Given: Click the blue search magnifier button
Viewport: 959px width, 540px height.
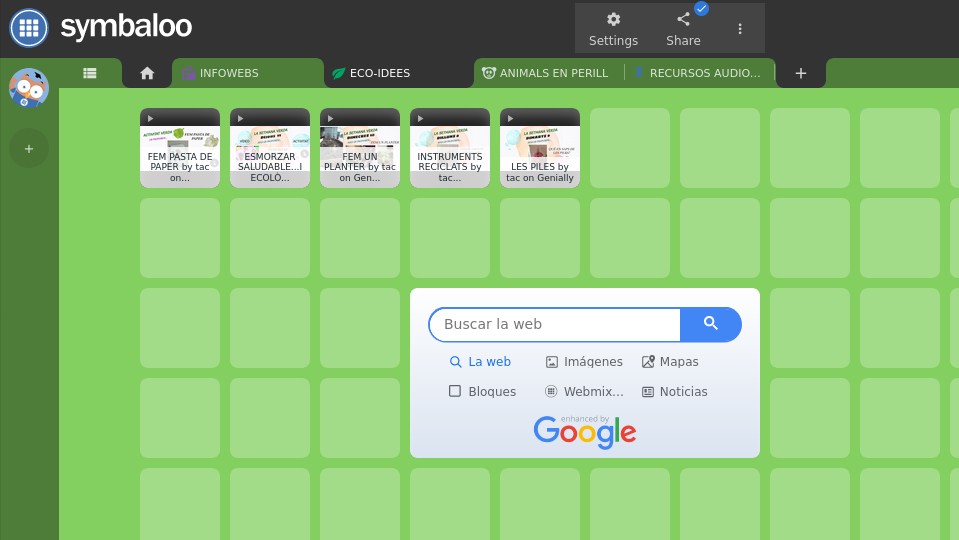Looking at the screenshot, I should click(x=711, y=324).
